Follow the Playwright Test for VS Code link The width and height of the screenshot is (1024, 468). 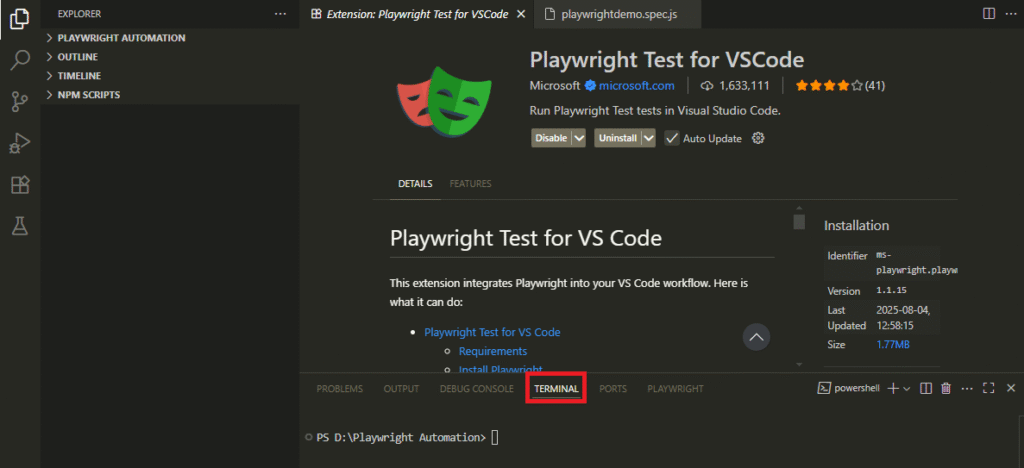492,332
